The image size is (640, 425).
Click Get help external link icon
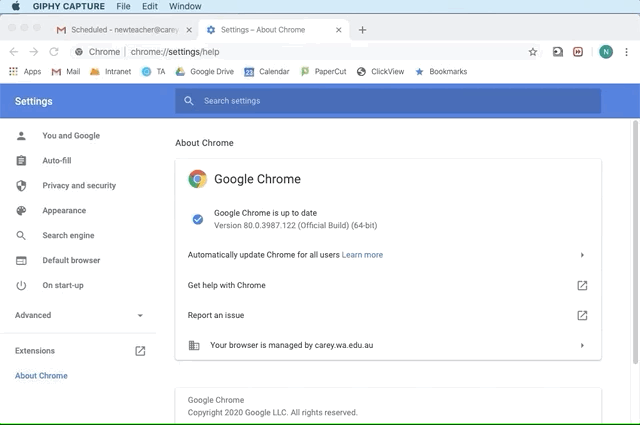point(582,285)
